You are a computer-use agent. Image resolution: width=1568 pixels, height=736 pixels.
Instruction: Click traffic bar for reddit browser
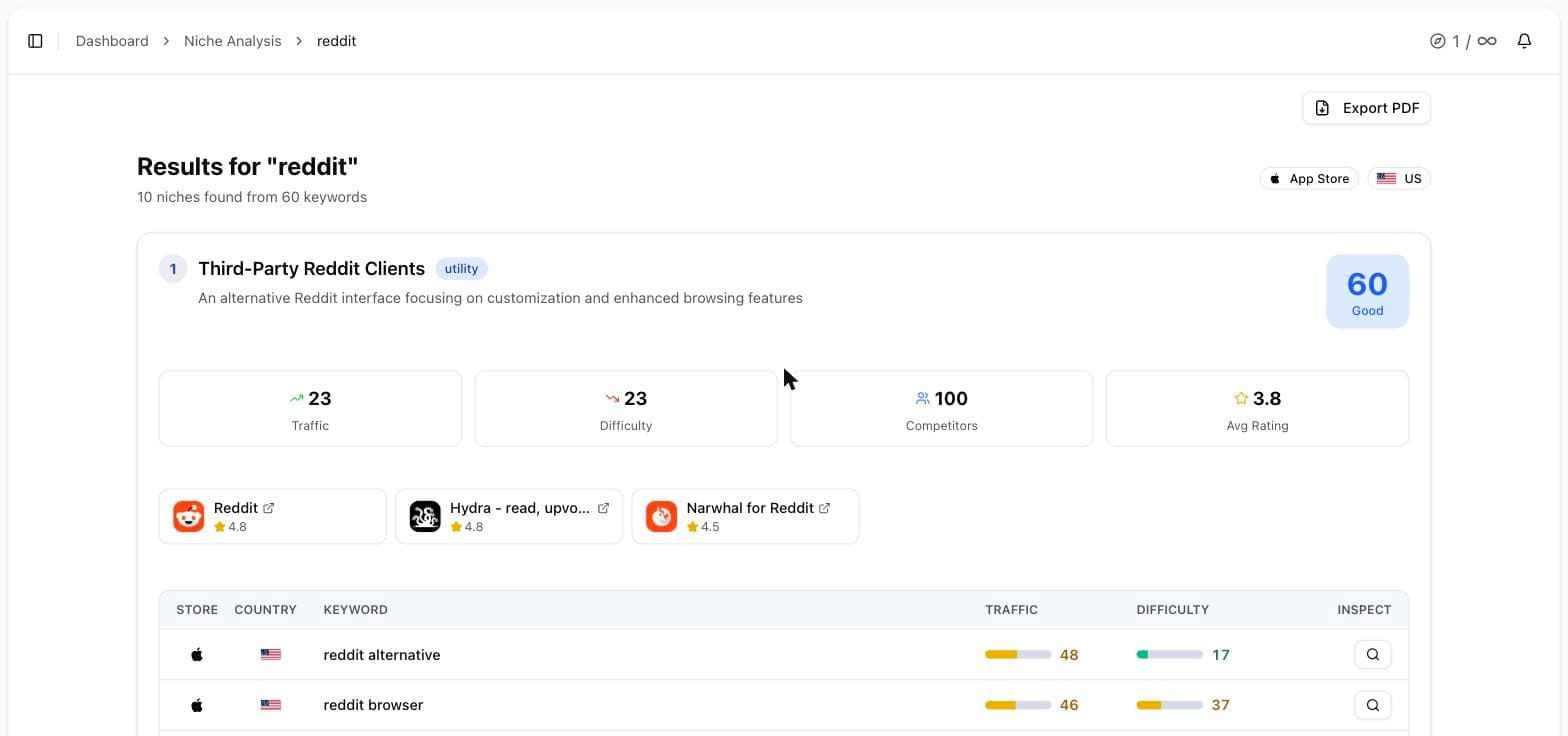[x=1018, y=705]
